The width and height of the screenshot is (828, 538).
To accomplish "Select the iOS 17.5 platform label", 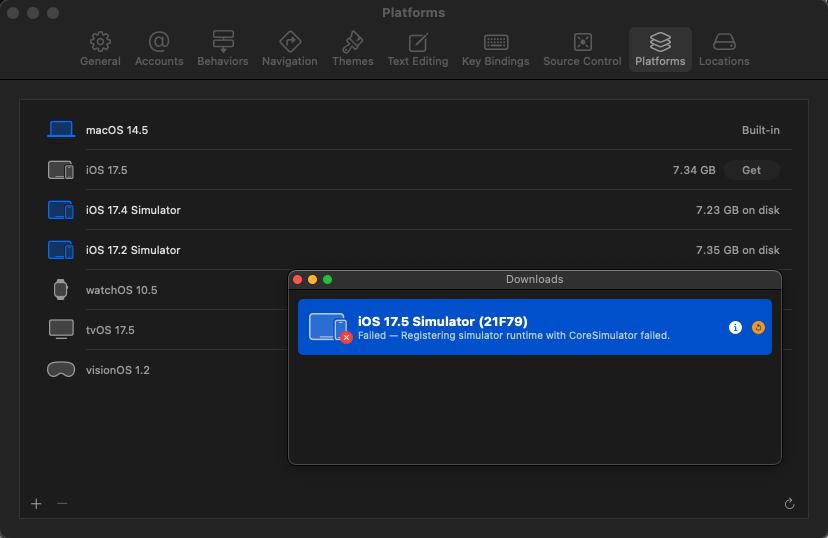I will [107, 170].
